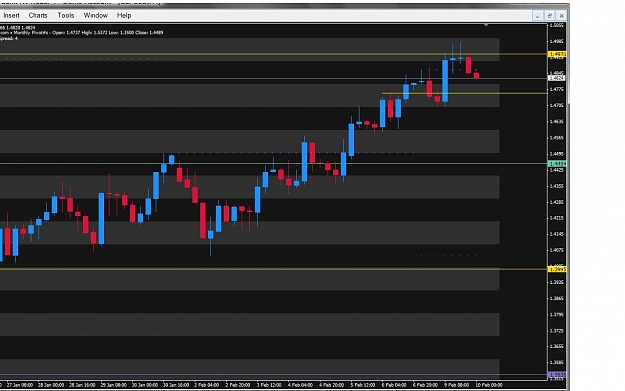Click the yellow 1.3994 price label

coord(557,269)
